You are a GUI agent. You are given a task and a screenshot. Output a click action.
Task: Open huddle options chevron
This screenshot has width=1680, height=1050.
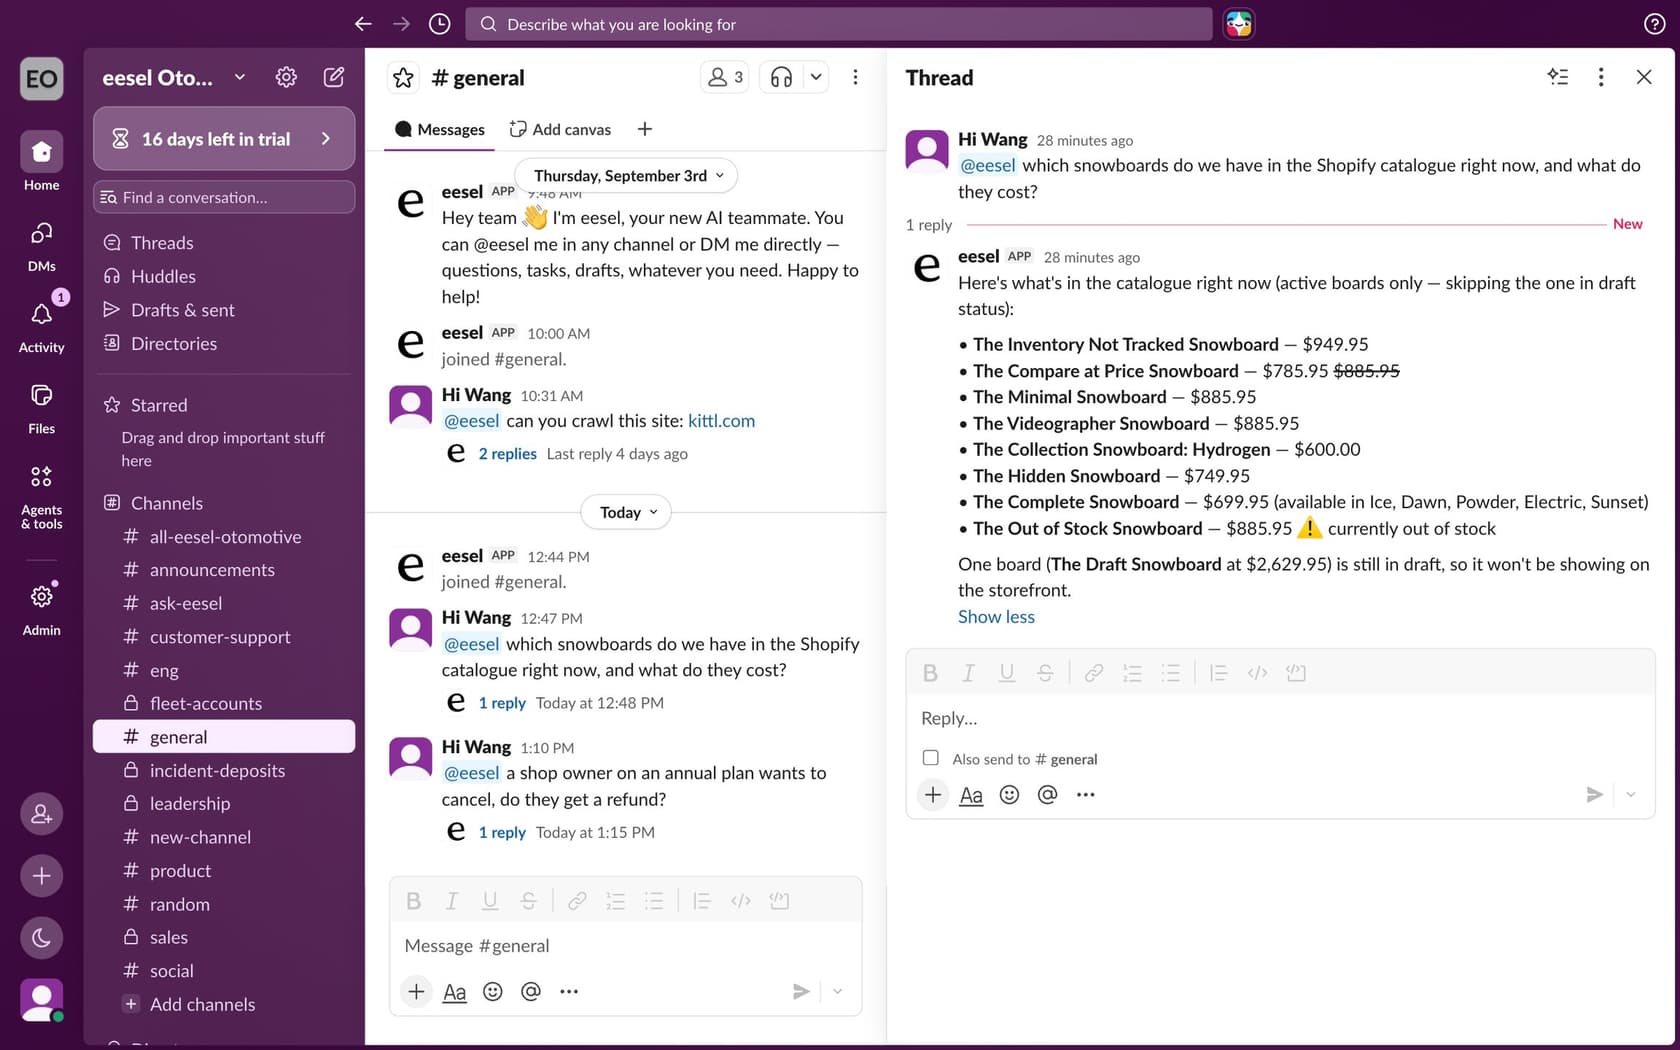tap(816, 77)
